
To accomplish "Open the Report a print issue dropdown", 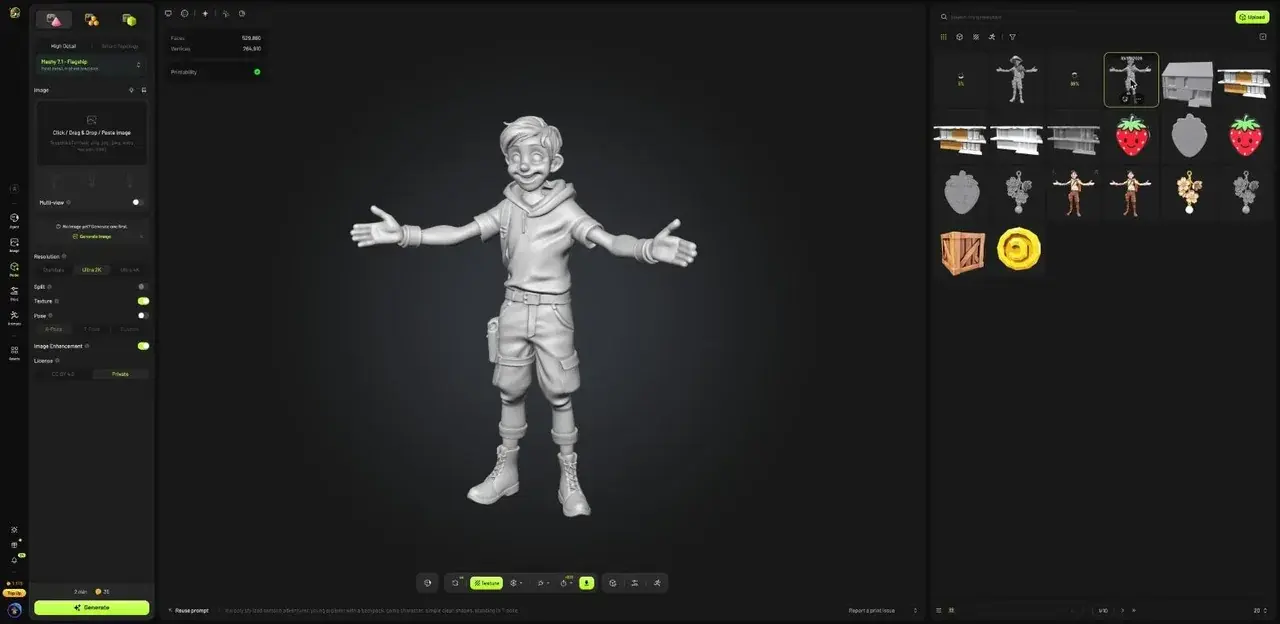I will [x=883, y=610].
